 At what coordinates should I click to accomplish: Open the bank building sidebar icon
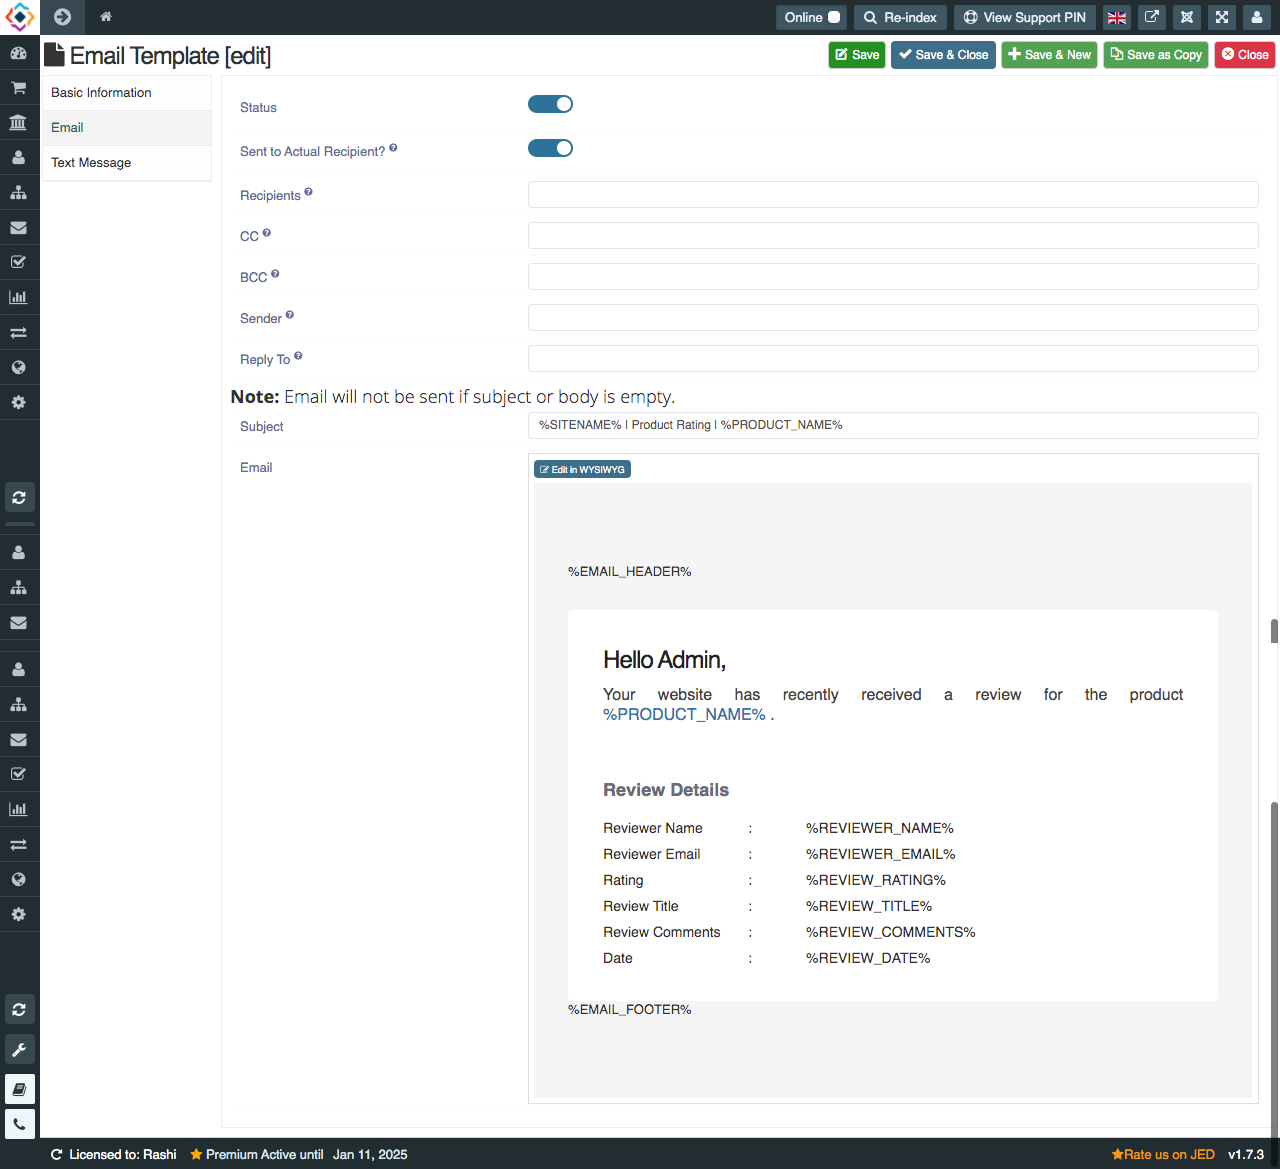point(18,123)
